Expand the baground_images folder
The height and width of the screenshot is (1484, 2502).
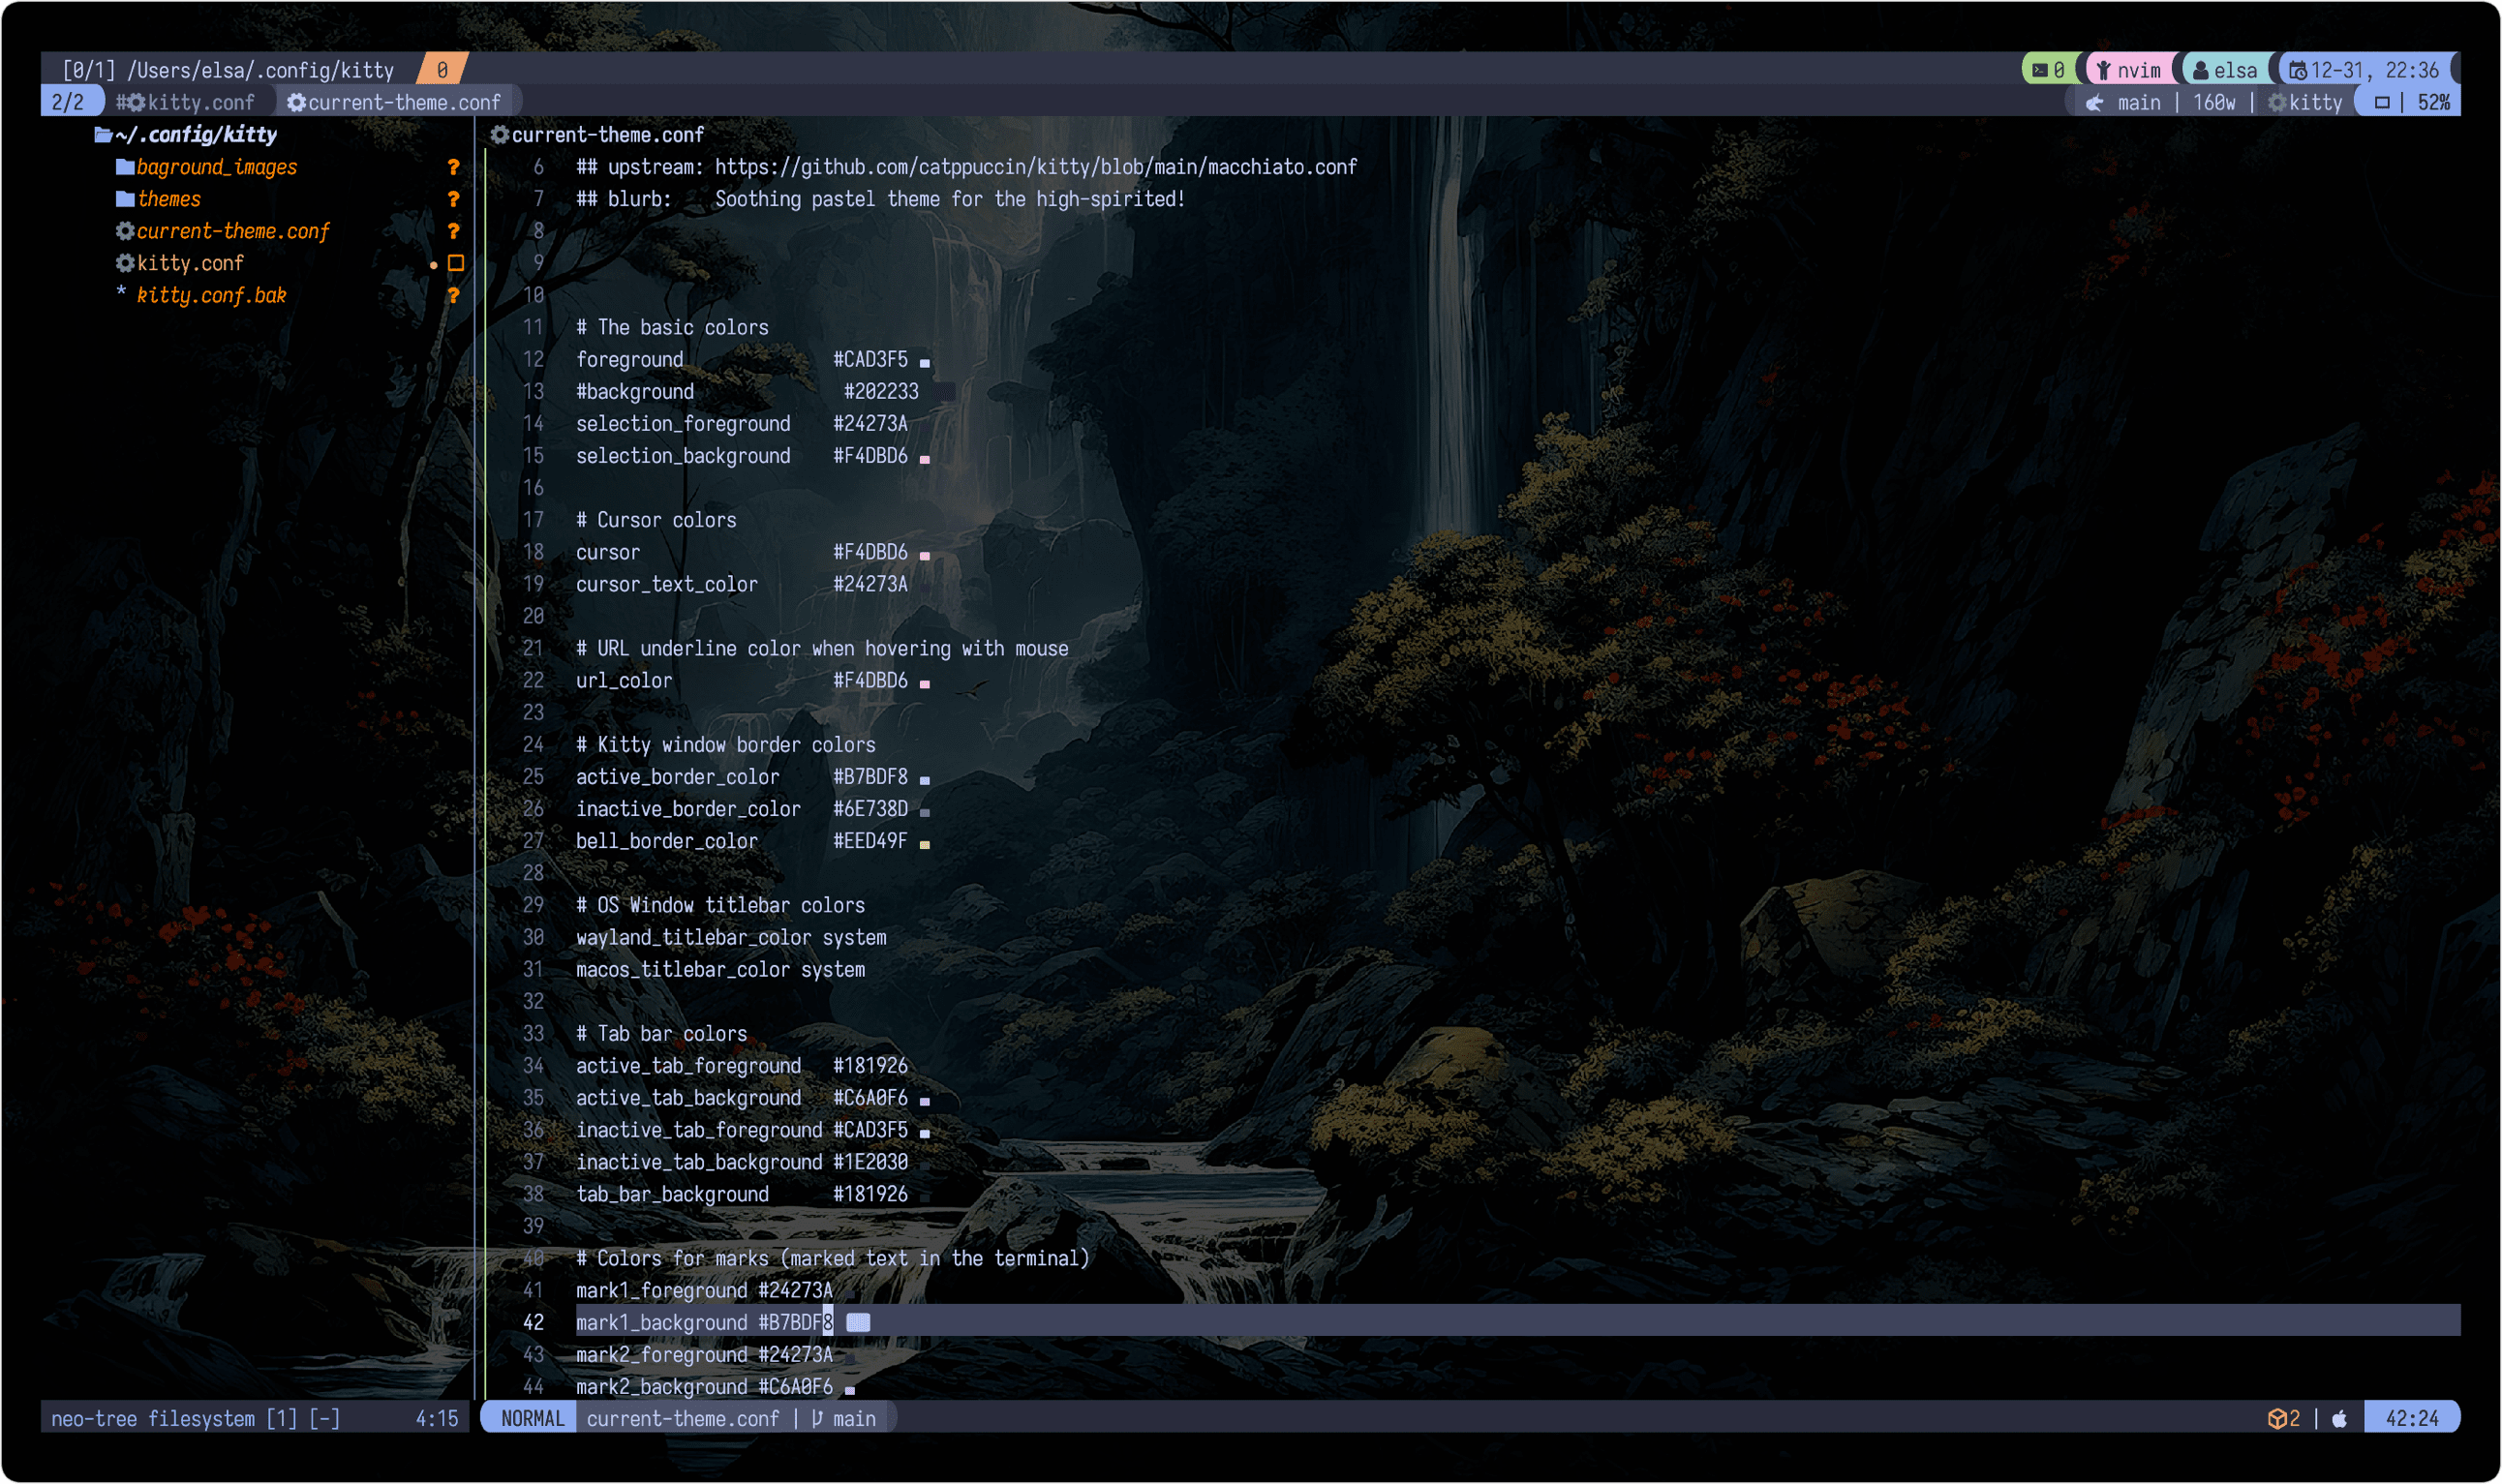click(x=216, y=167)
